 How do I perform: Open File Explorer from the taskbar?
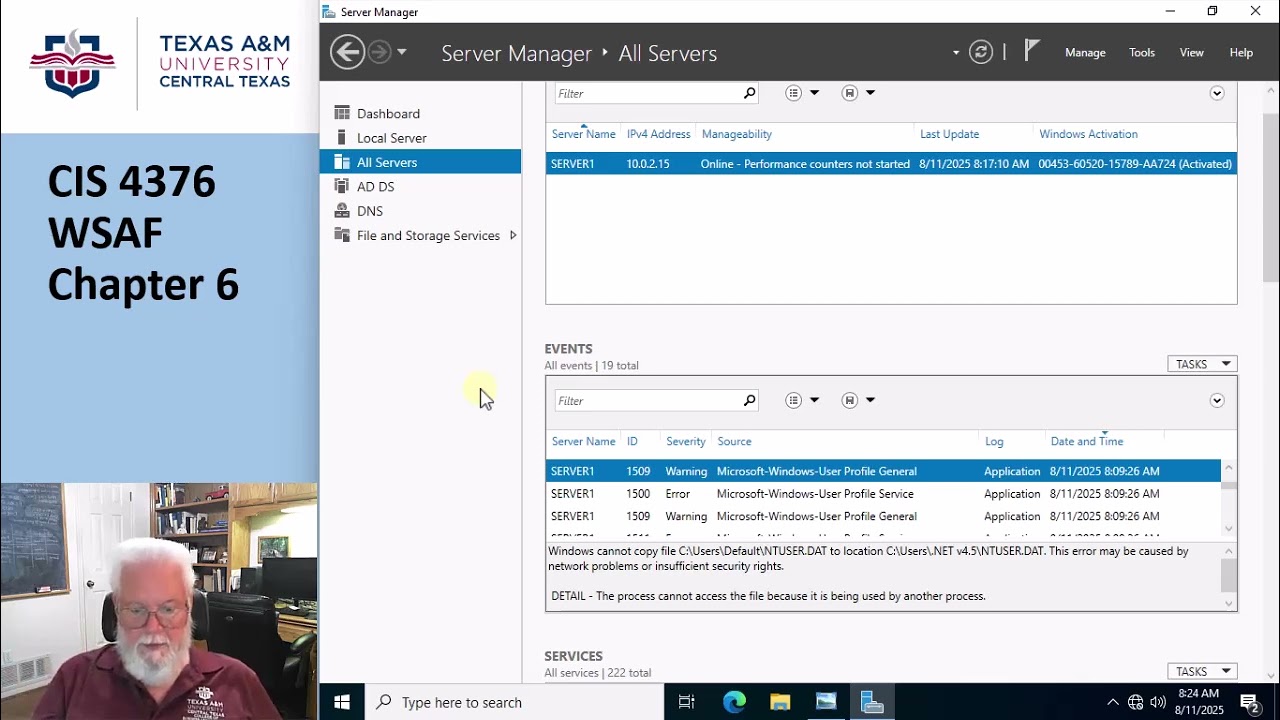(780, 702)
